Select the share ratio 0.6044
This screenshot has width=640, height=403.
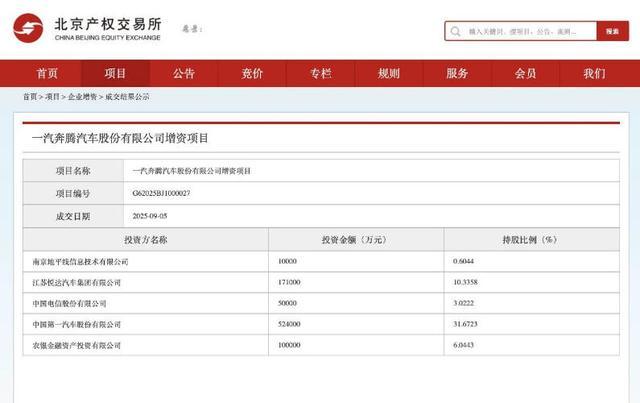click(x=464, y=261)
